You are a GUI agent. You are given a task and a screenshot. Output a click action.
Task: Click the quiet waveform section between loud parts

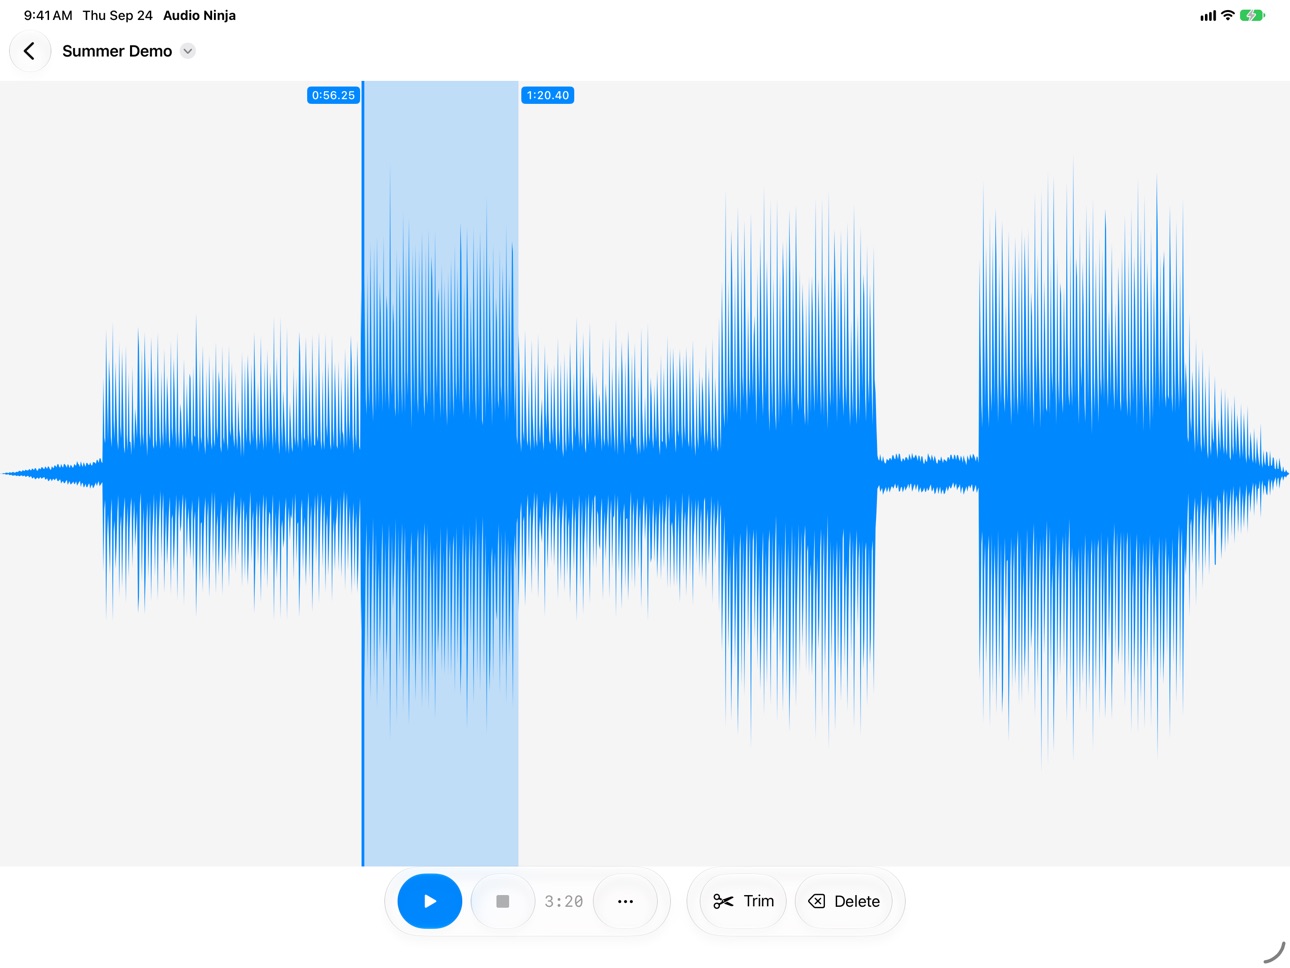tap(928, 473)
